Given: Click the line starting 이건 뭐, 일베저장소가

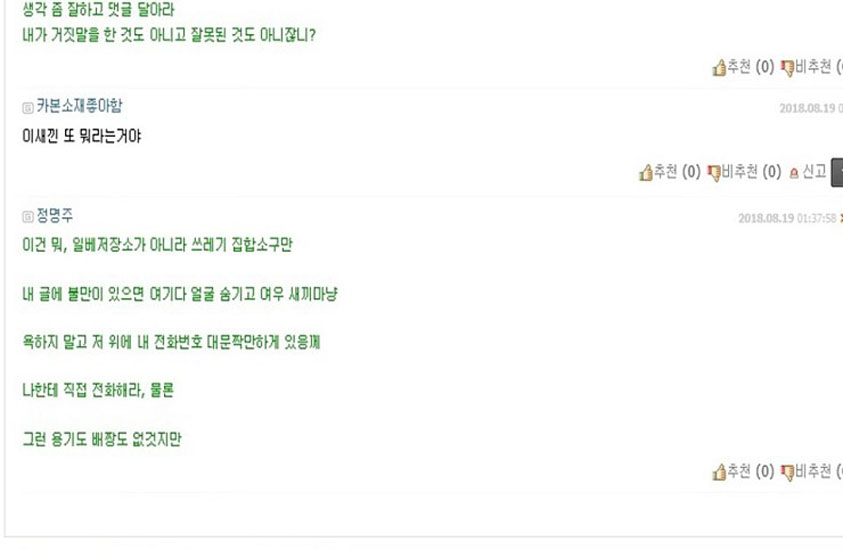Looking at the screenshot, I should (x=158, y=245).
